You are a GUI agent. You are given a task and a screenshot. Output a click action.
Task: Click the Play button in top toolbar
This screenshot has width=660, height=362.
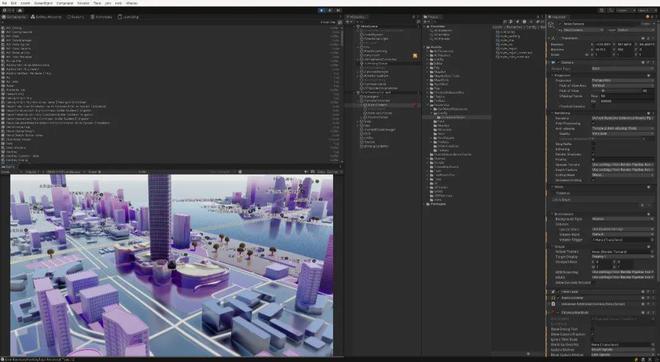click(x=322, y=11)
